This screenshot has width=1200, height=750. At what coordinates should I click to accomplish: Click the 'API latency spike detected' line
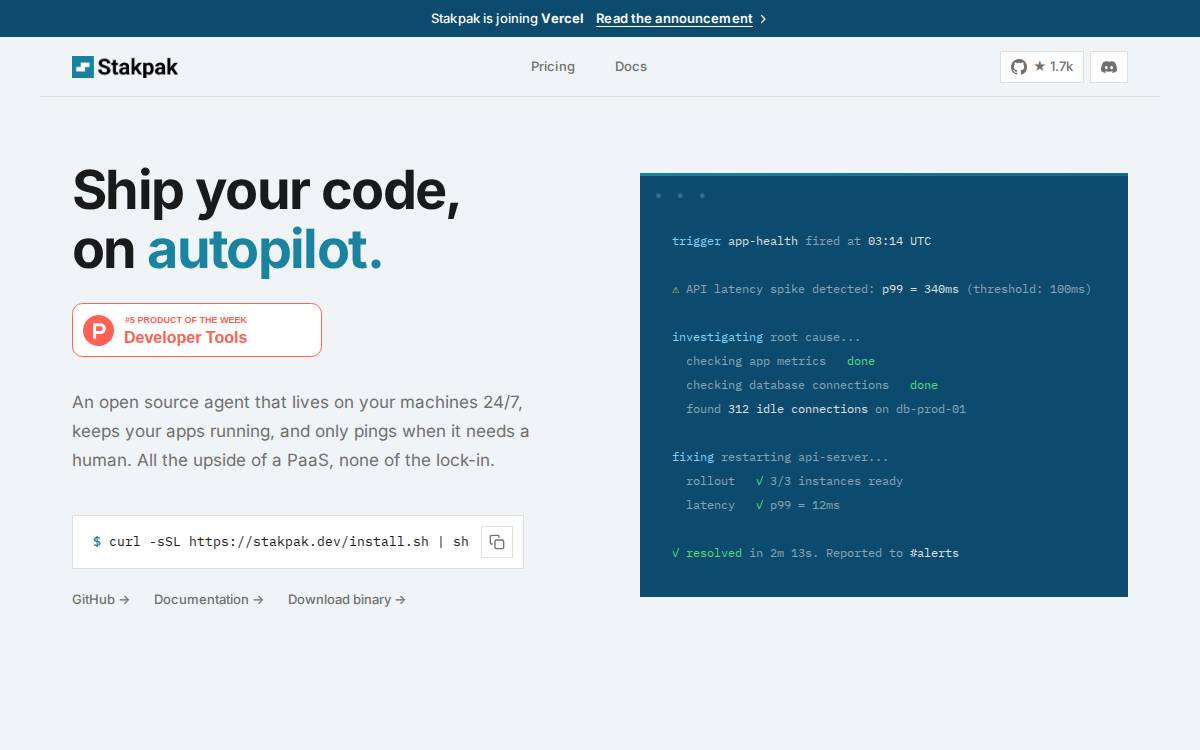point(882,289)
